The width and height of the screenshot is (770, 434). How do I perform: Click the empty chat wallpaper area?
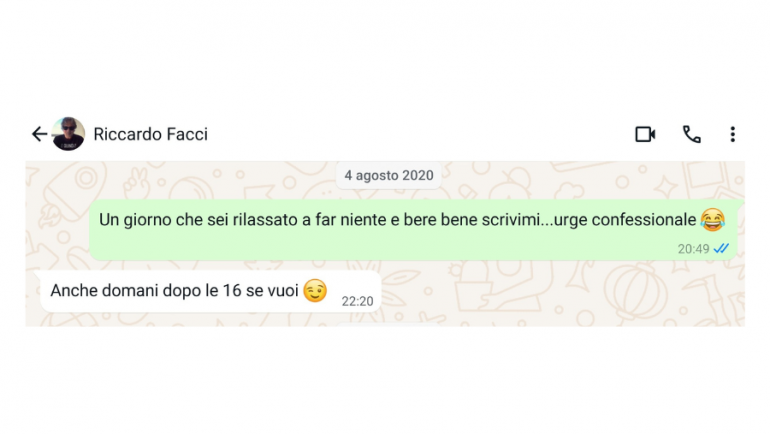[x=560, y=295]
